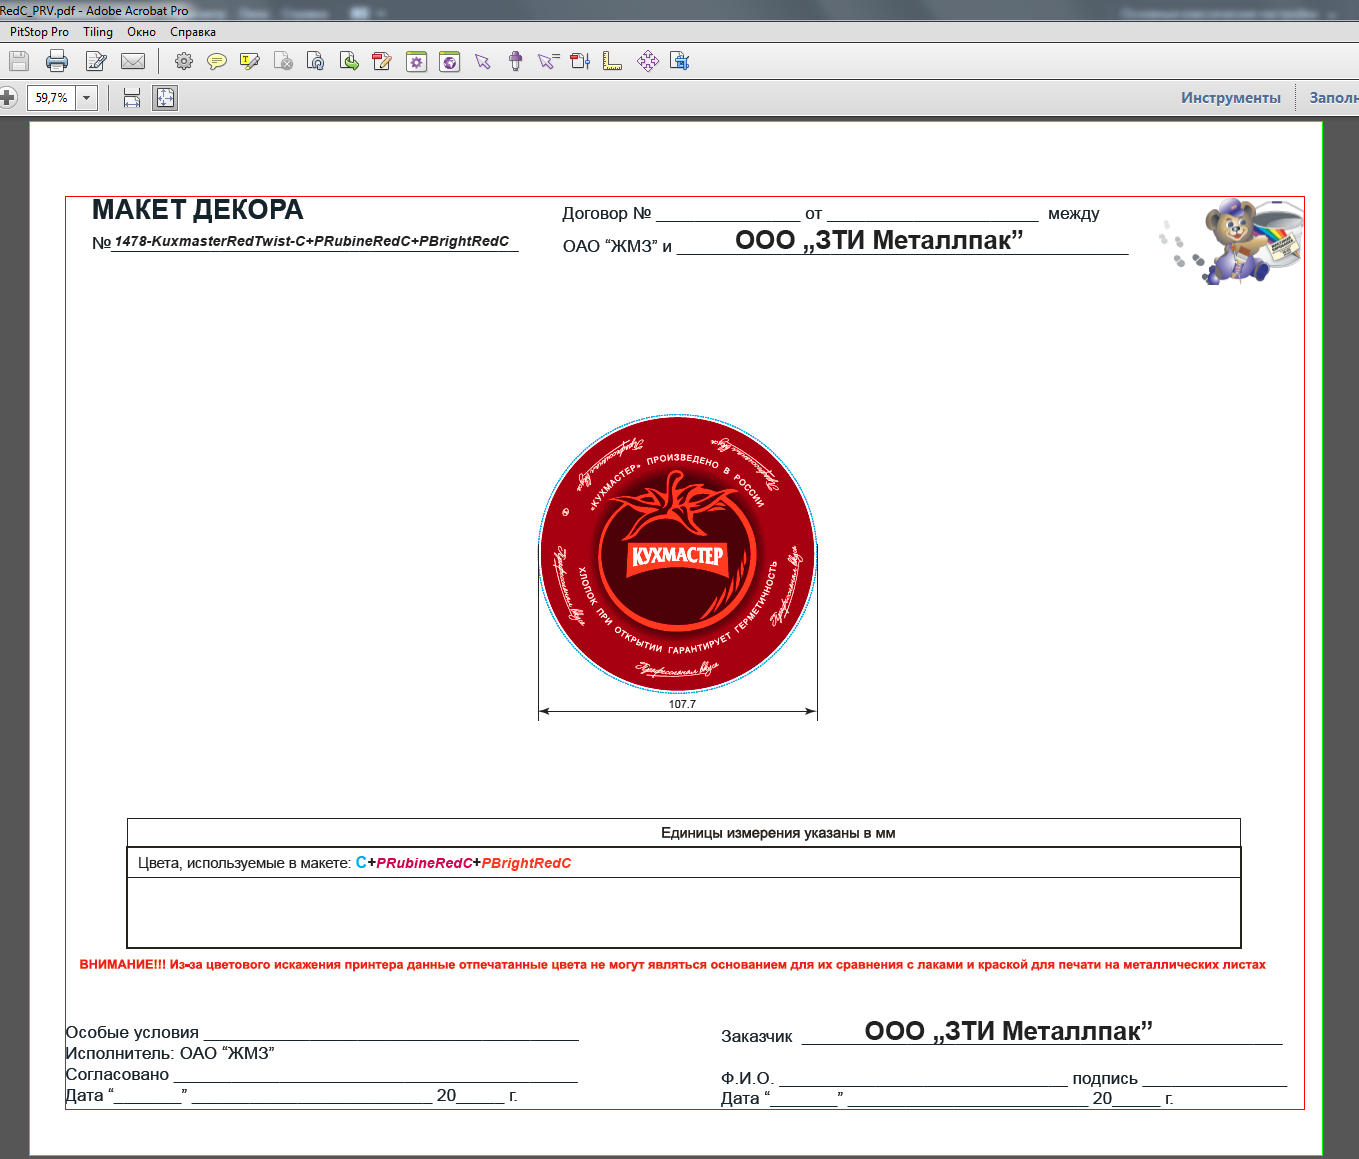1359x1159 pixels.
Task: Click ООО ЗТИ Металлпак beside Заказчик
Action: pyautogui.click(x=1008, y=1031)
